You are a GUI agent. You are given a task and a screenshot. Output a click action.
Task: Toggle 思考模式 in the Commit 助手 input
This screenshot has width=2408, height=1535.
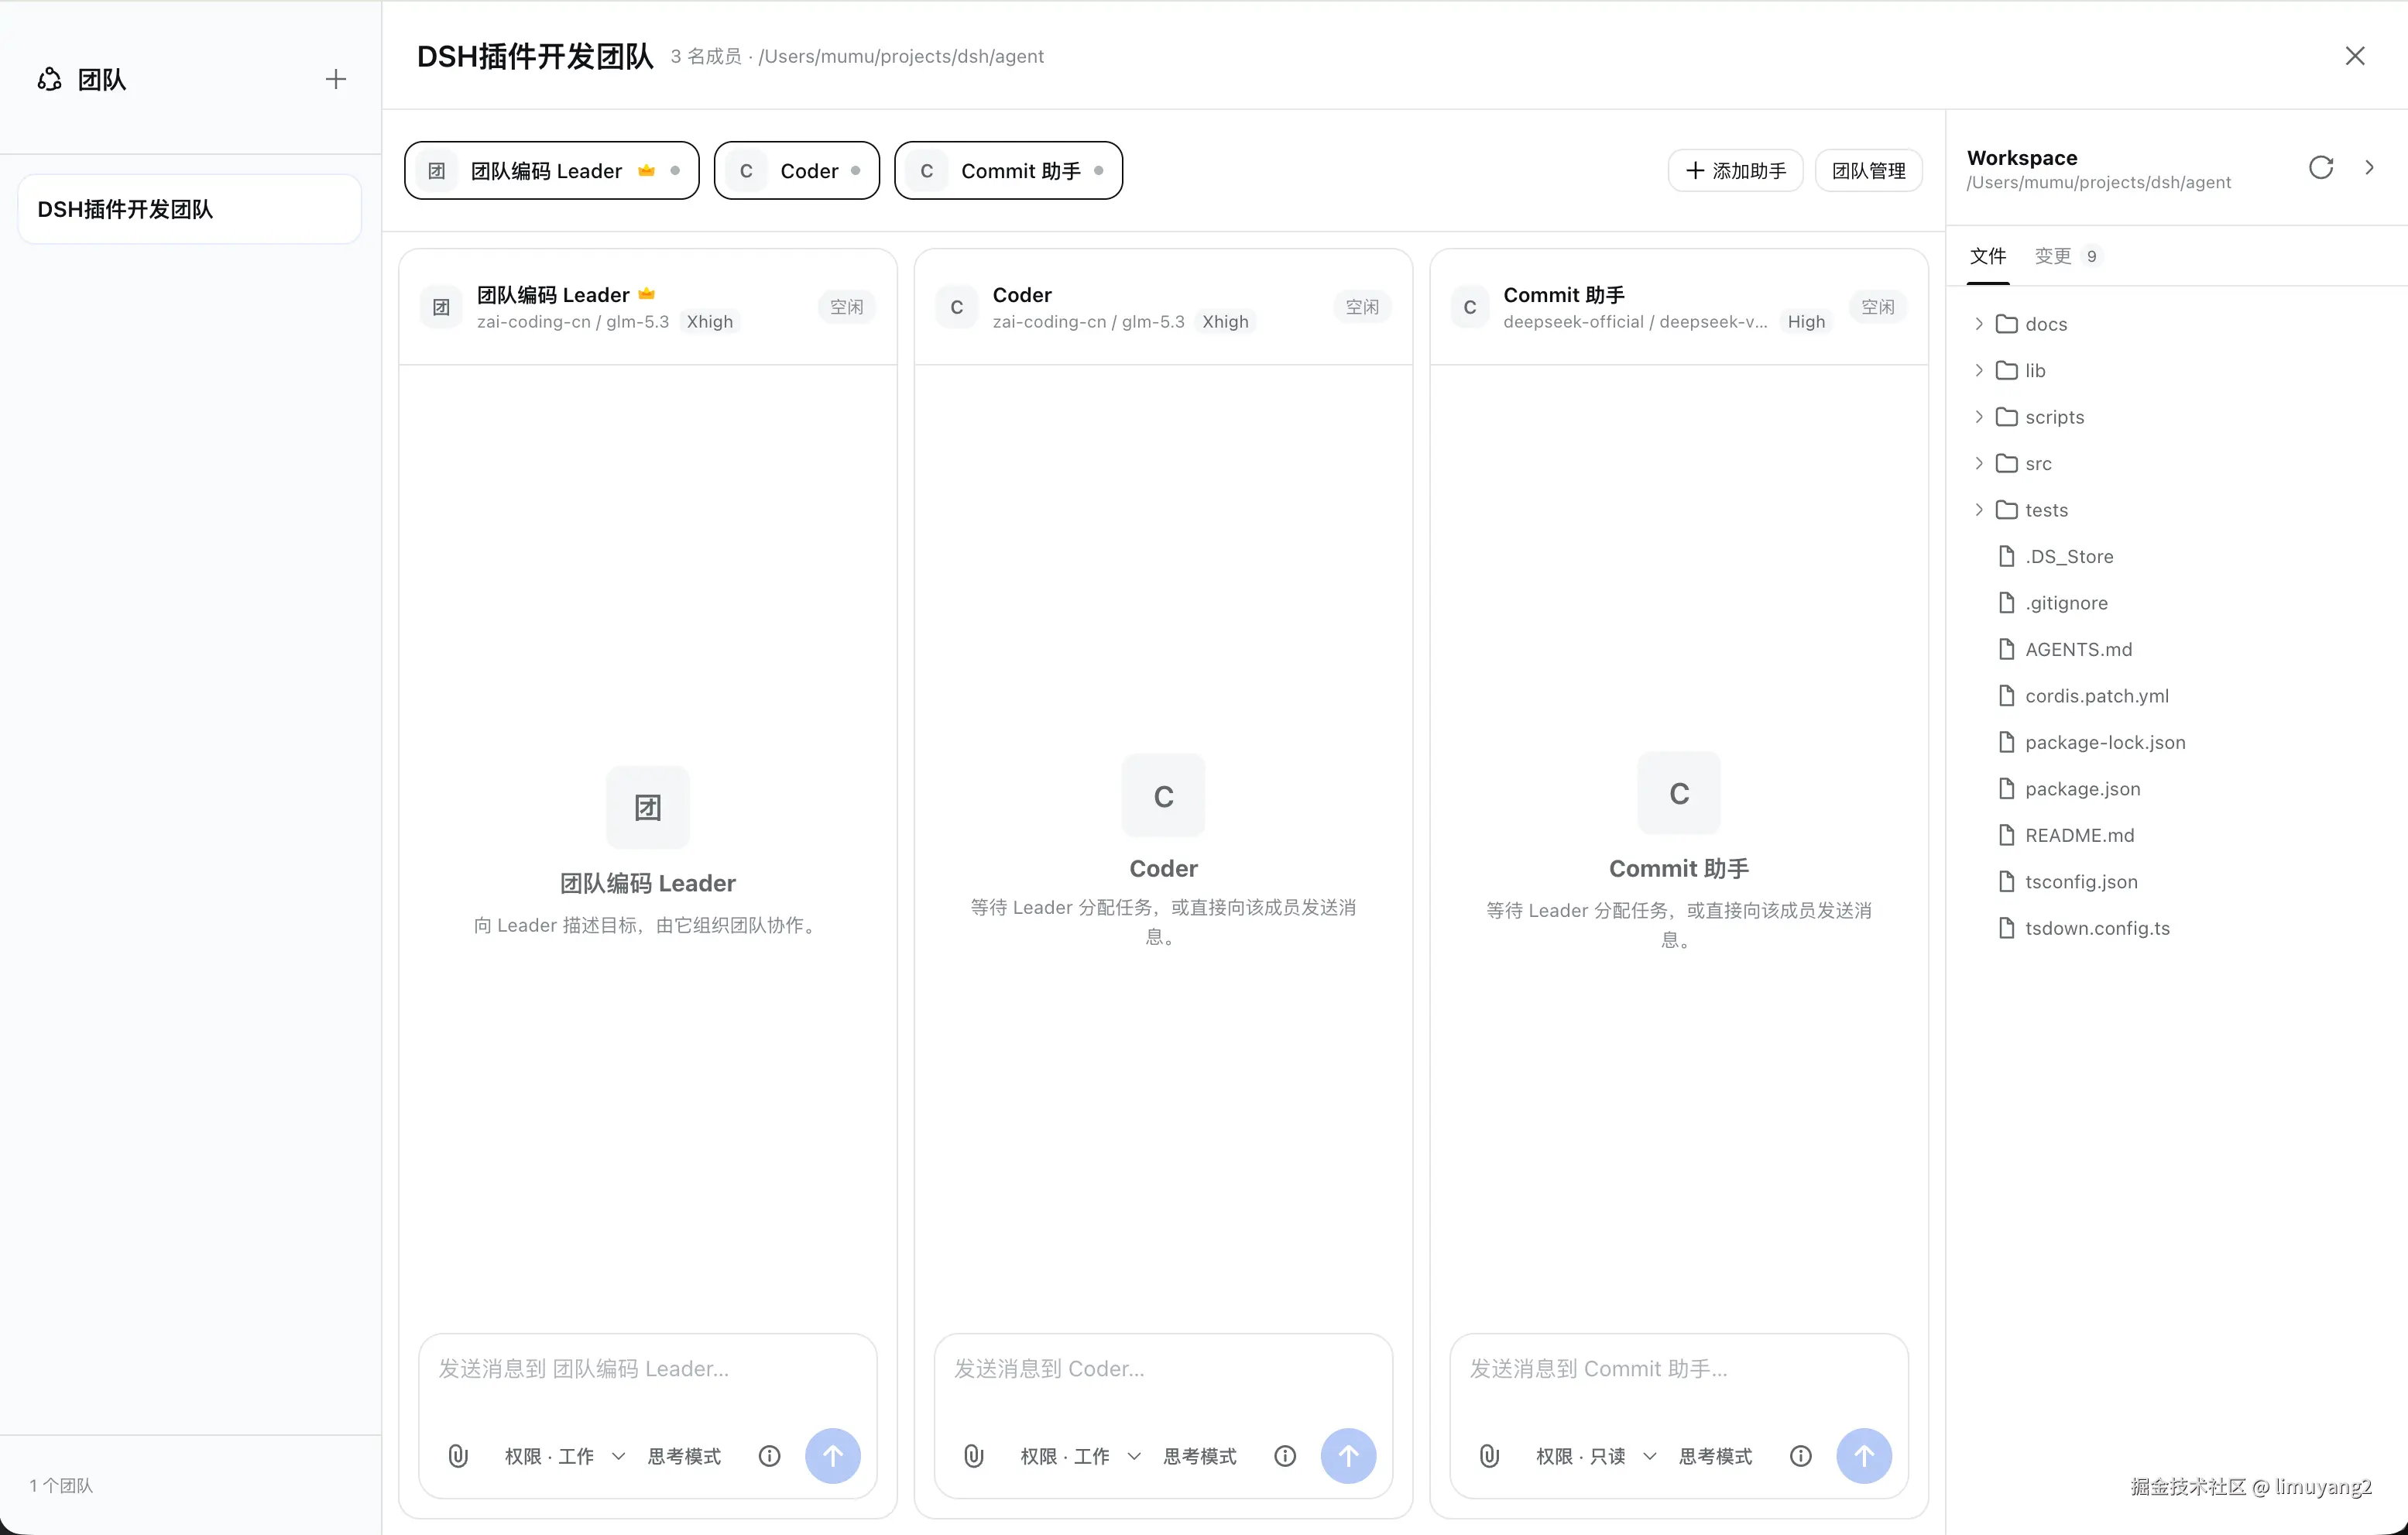[1715, 1456]
